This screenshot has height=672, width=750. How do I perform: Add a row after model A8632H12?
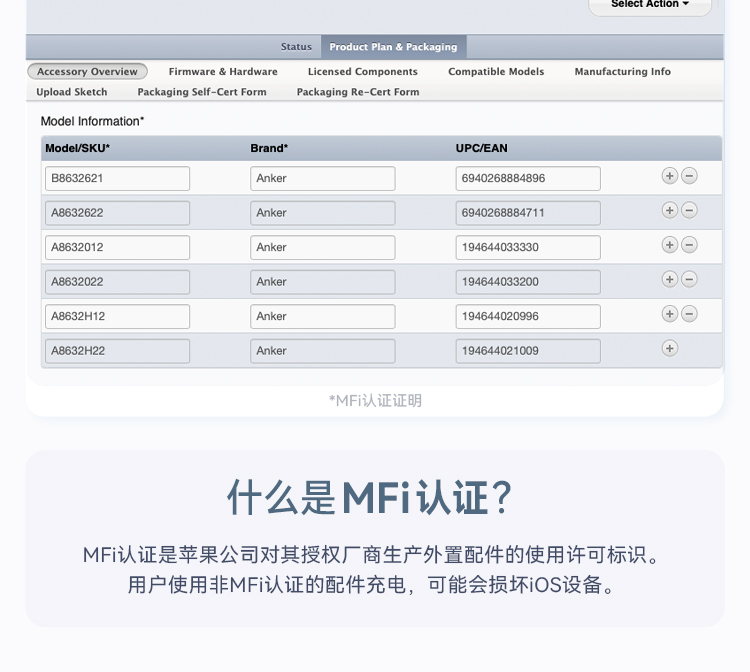point(670,314)
